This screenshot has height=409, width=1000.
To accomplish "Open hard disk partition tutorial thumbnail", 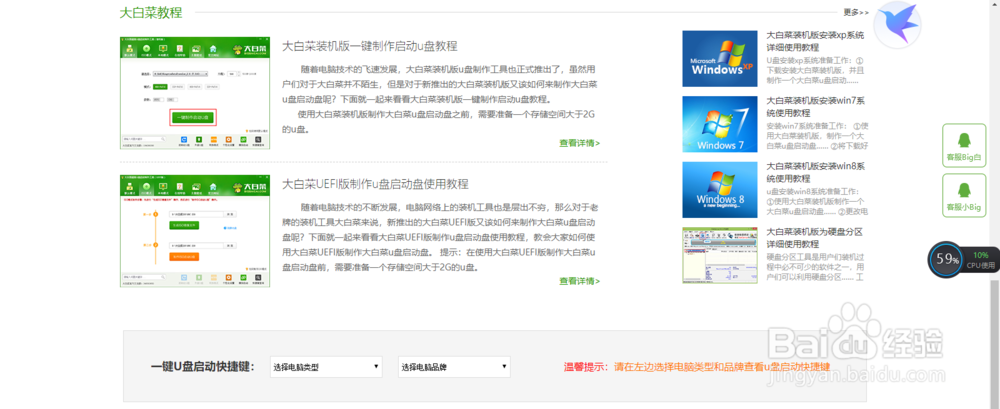I will point(720,255).
